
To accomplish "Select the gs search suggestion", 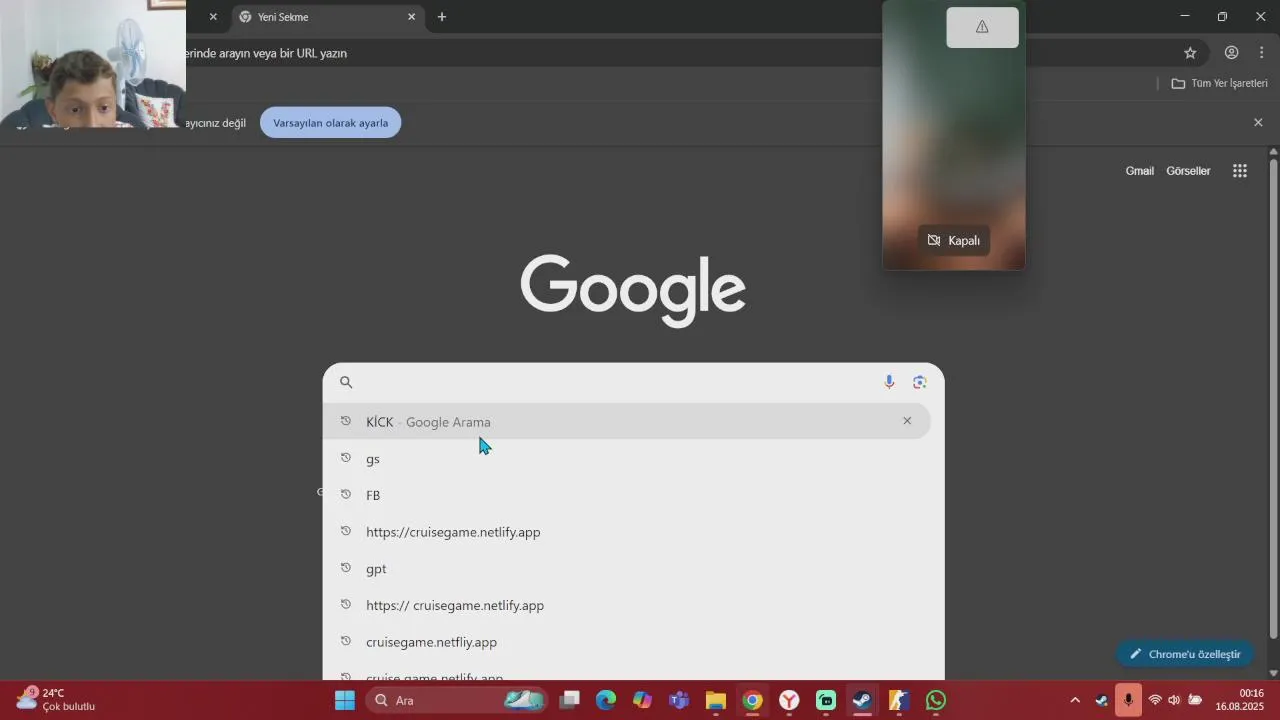I will click(628, 458).
